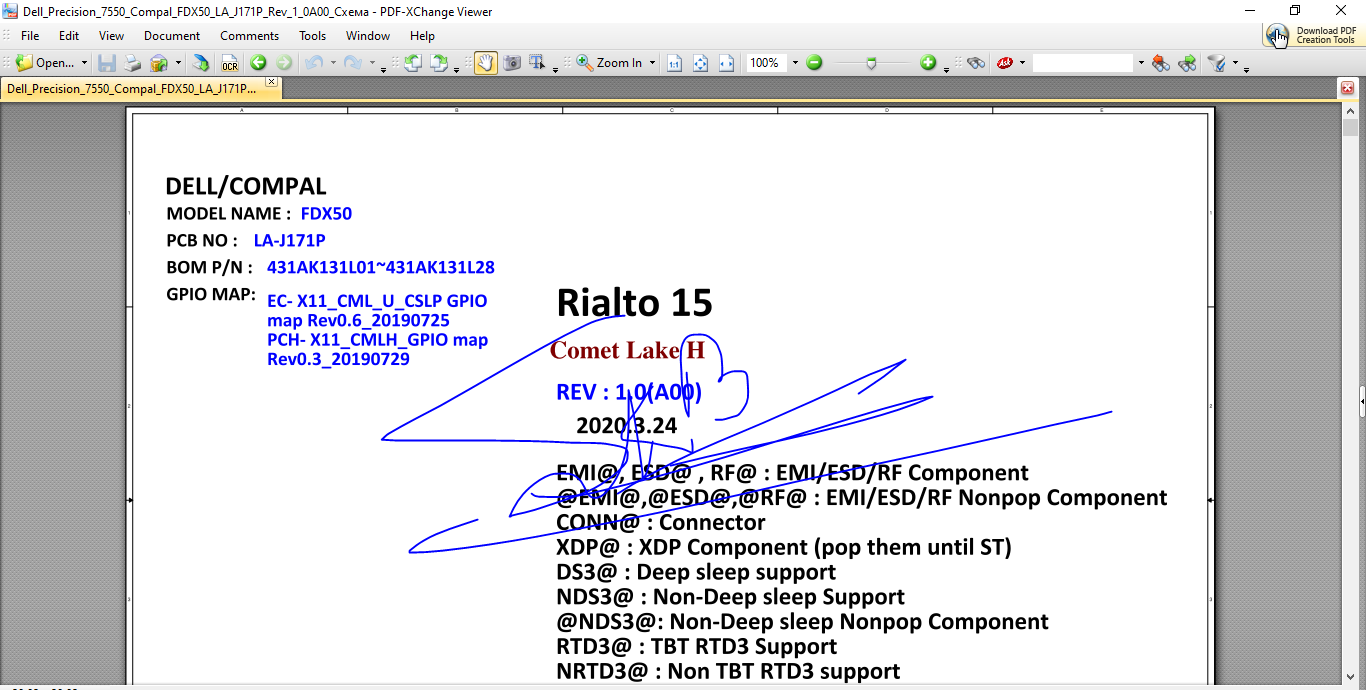Open the Comments menu
1366x690 pixels.
coord(250,35)
